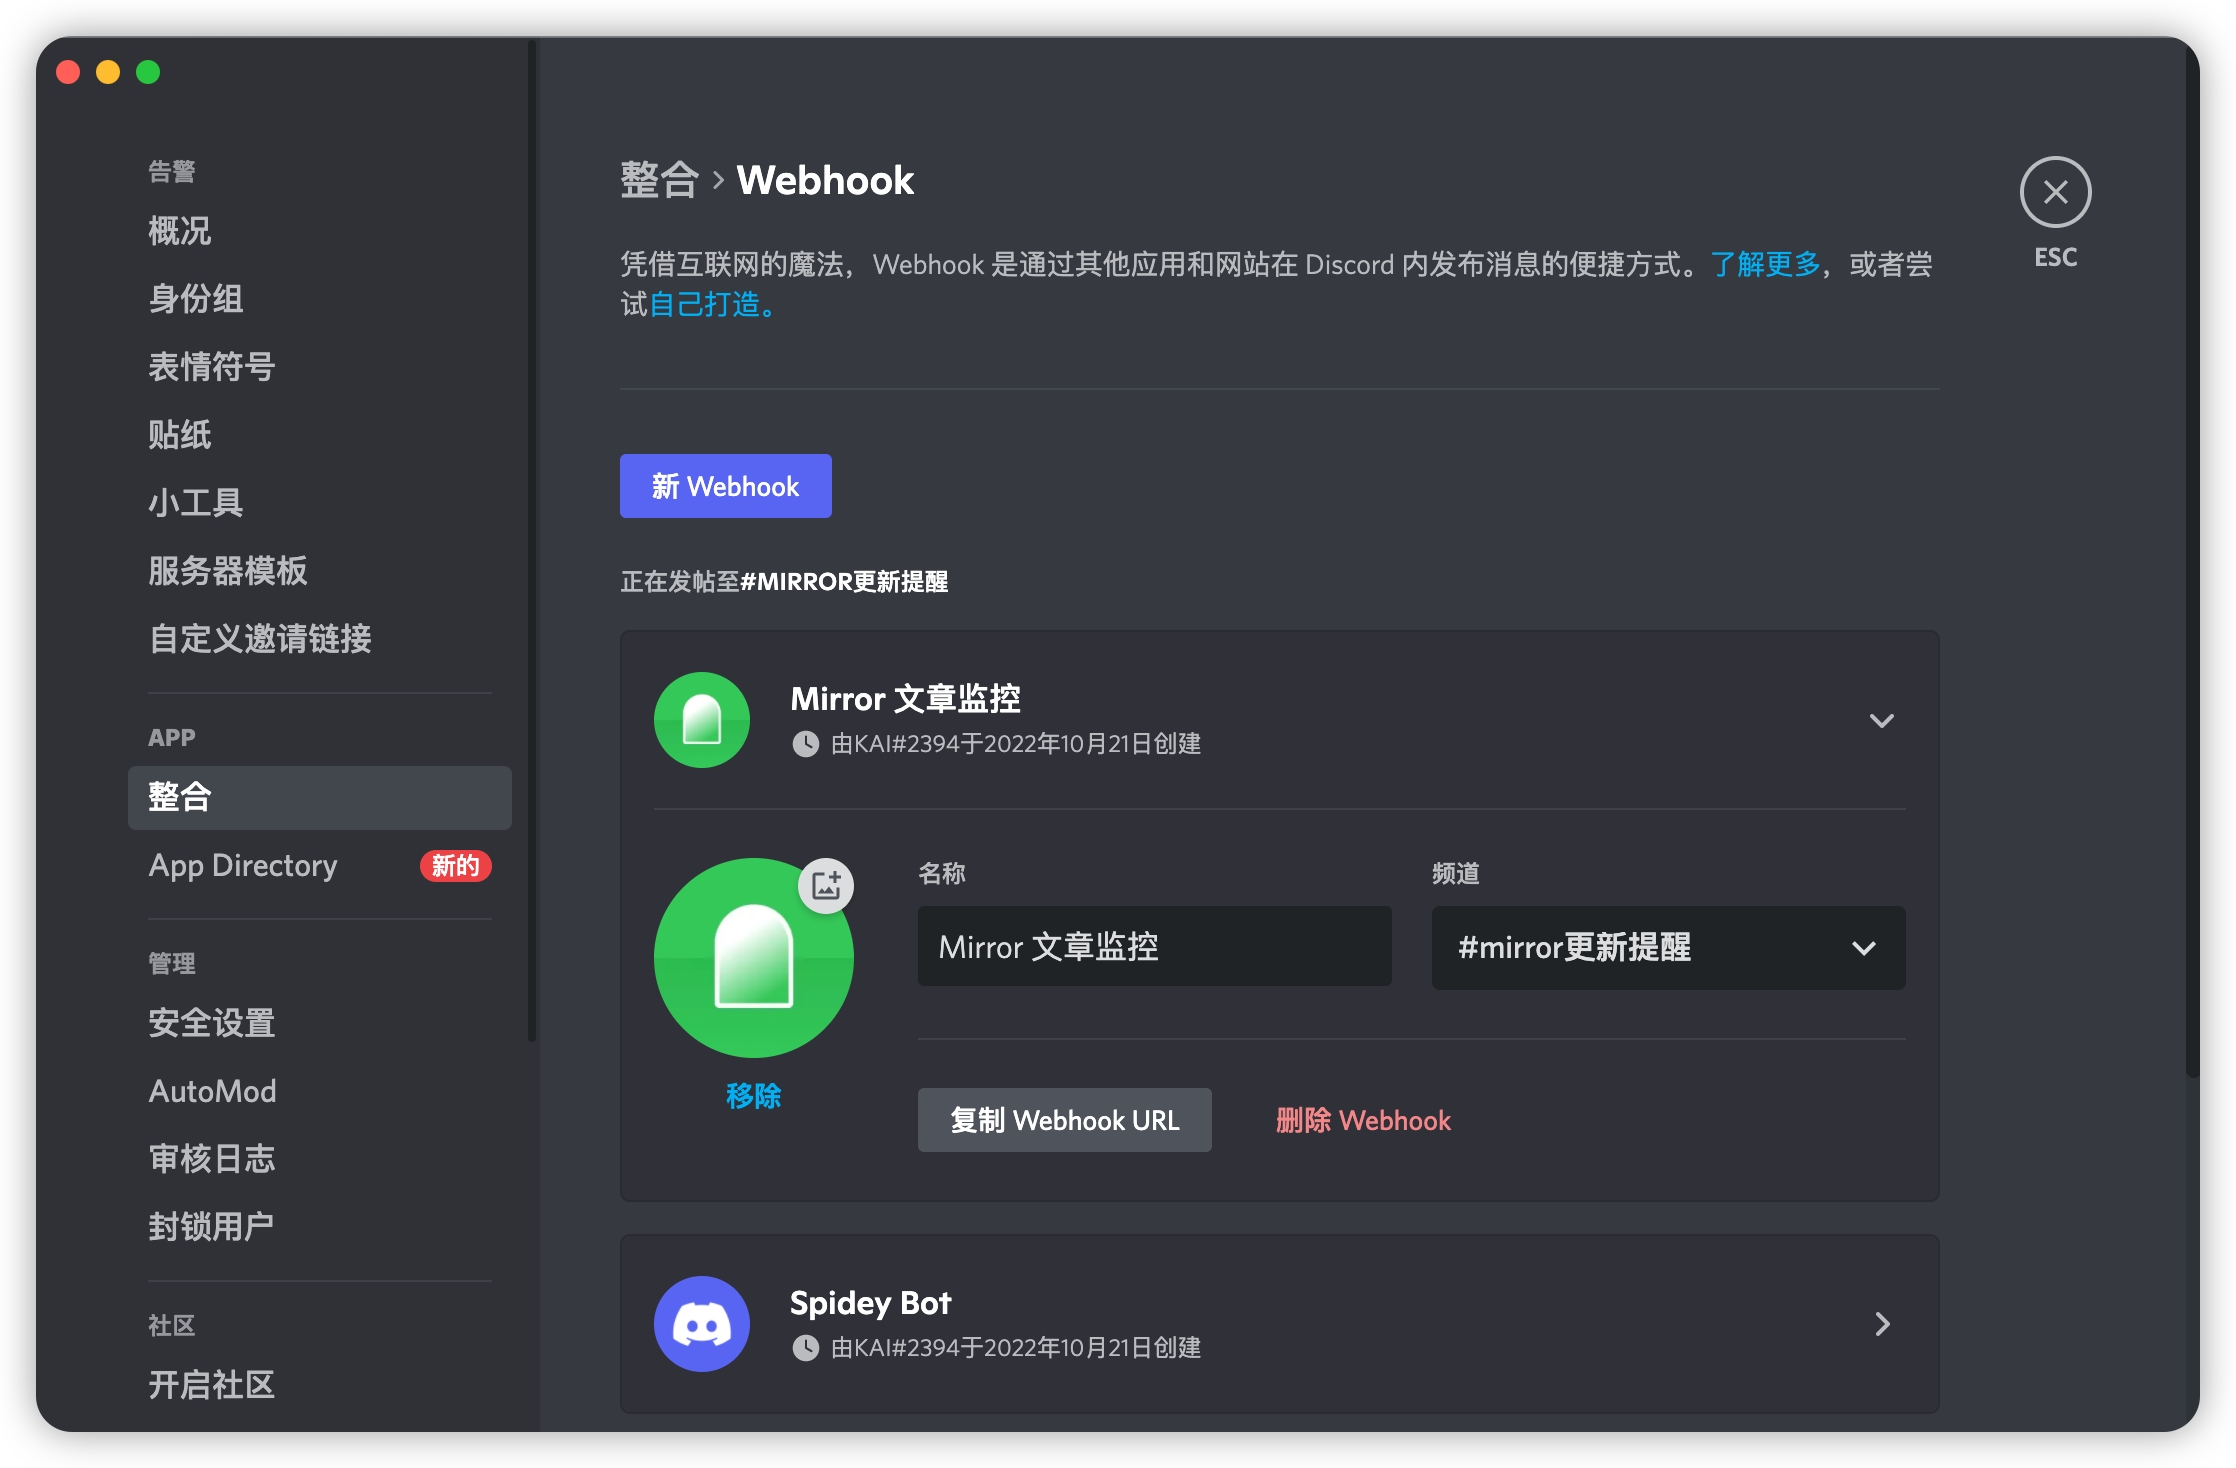Image resolution: width=2236 pixels, height=1468 pixels.
Task: Click the upload avatar image icon
Action: coord(825,885)
